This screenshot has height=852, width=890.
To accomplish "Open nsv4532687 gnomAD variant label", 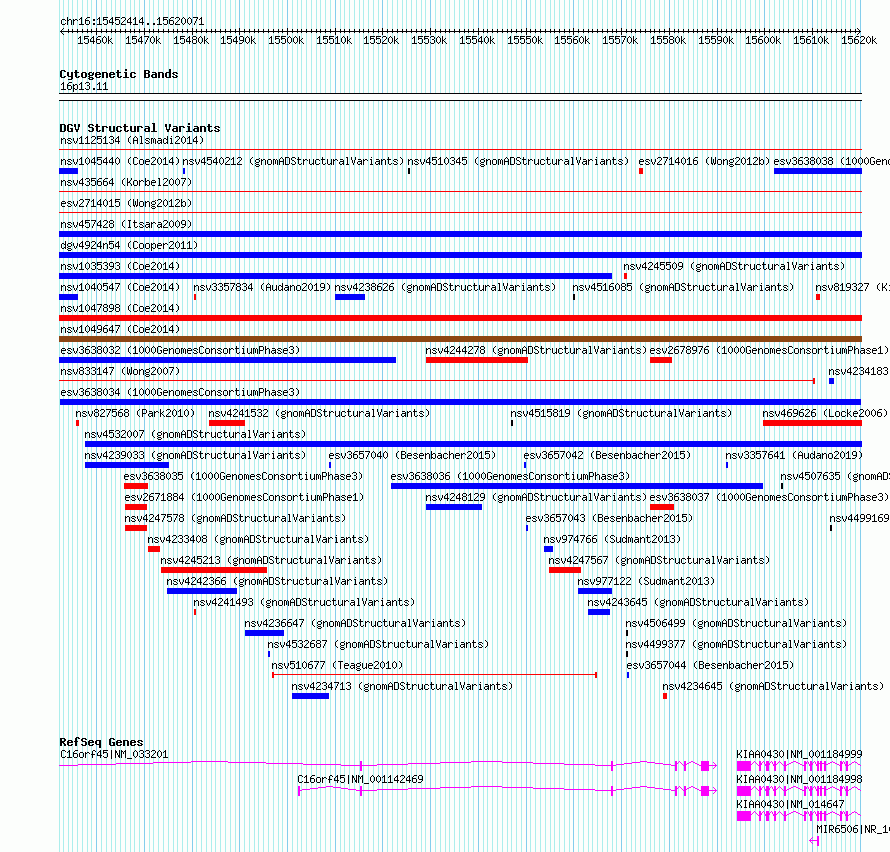I will click(x=378, y=644).
